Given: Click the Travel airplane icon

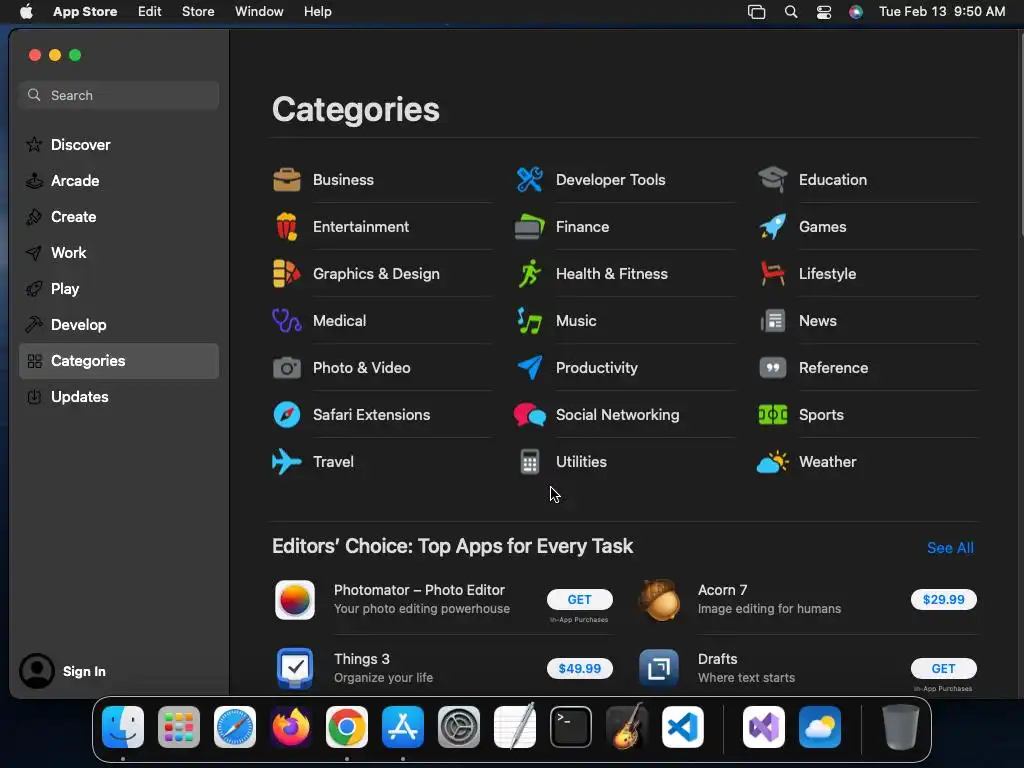Looking at the screenshot, I should pos(287,462).
